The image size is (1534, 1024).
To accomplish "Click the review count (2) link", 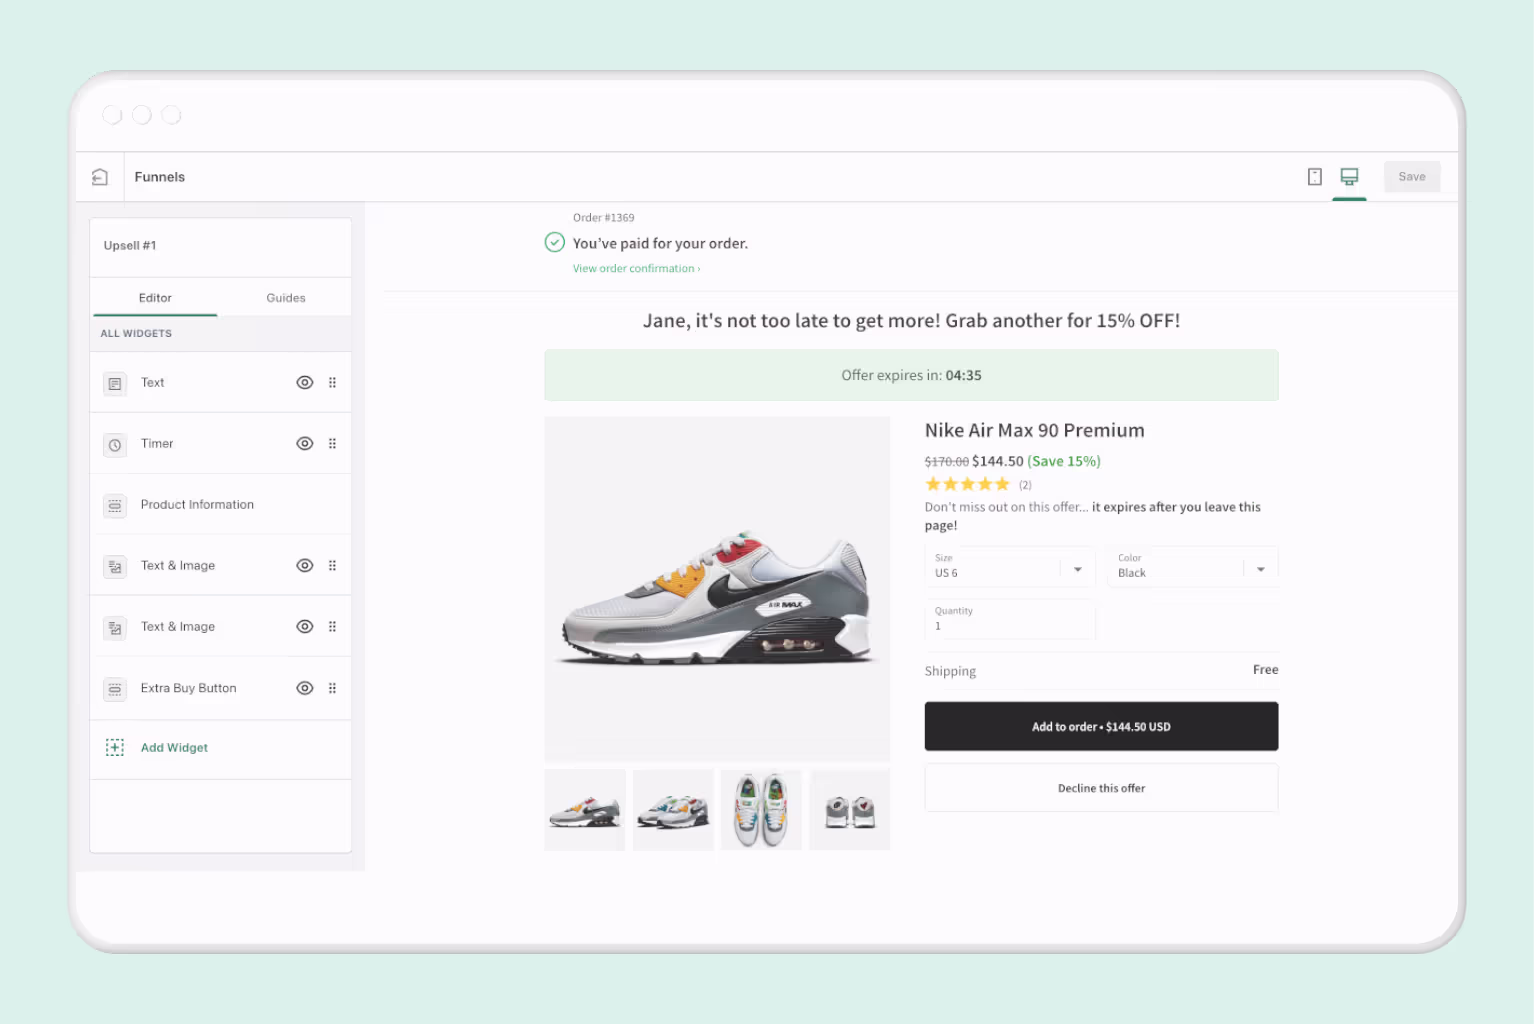I will (1025, 485).
